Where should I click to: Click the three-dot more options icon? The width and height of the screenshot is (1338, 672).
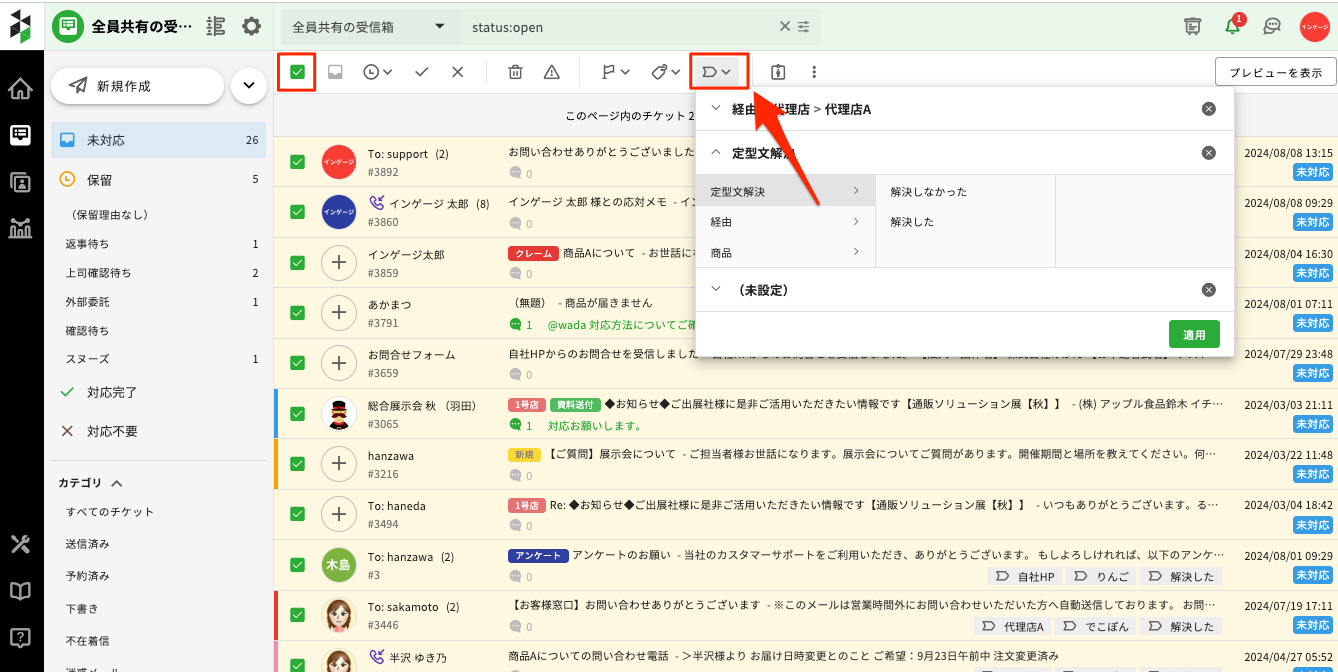click(x=814, y=72)
